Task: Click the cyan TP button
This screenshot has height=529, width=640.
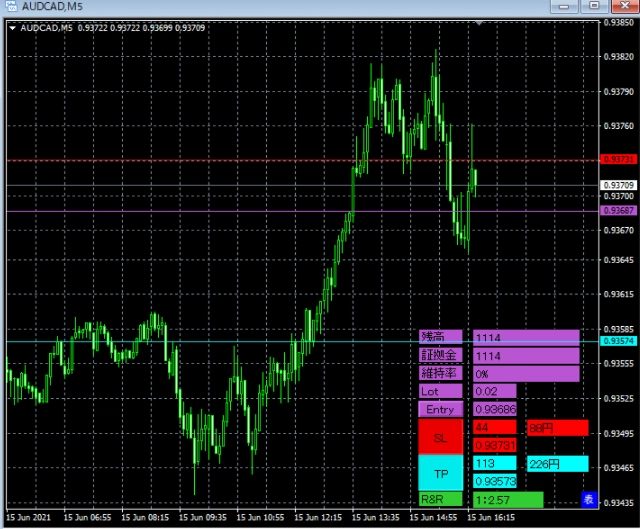Action: 440,473
